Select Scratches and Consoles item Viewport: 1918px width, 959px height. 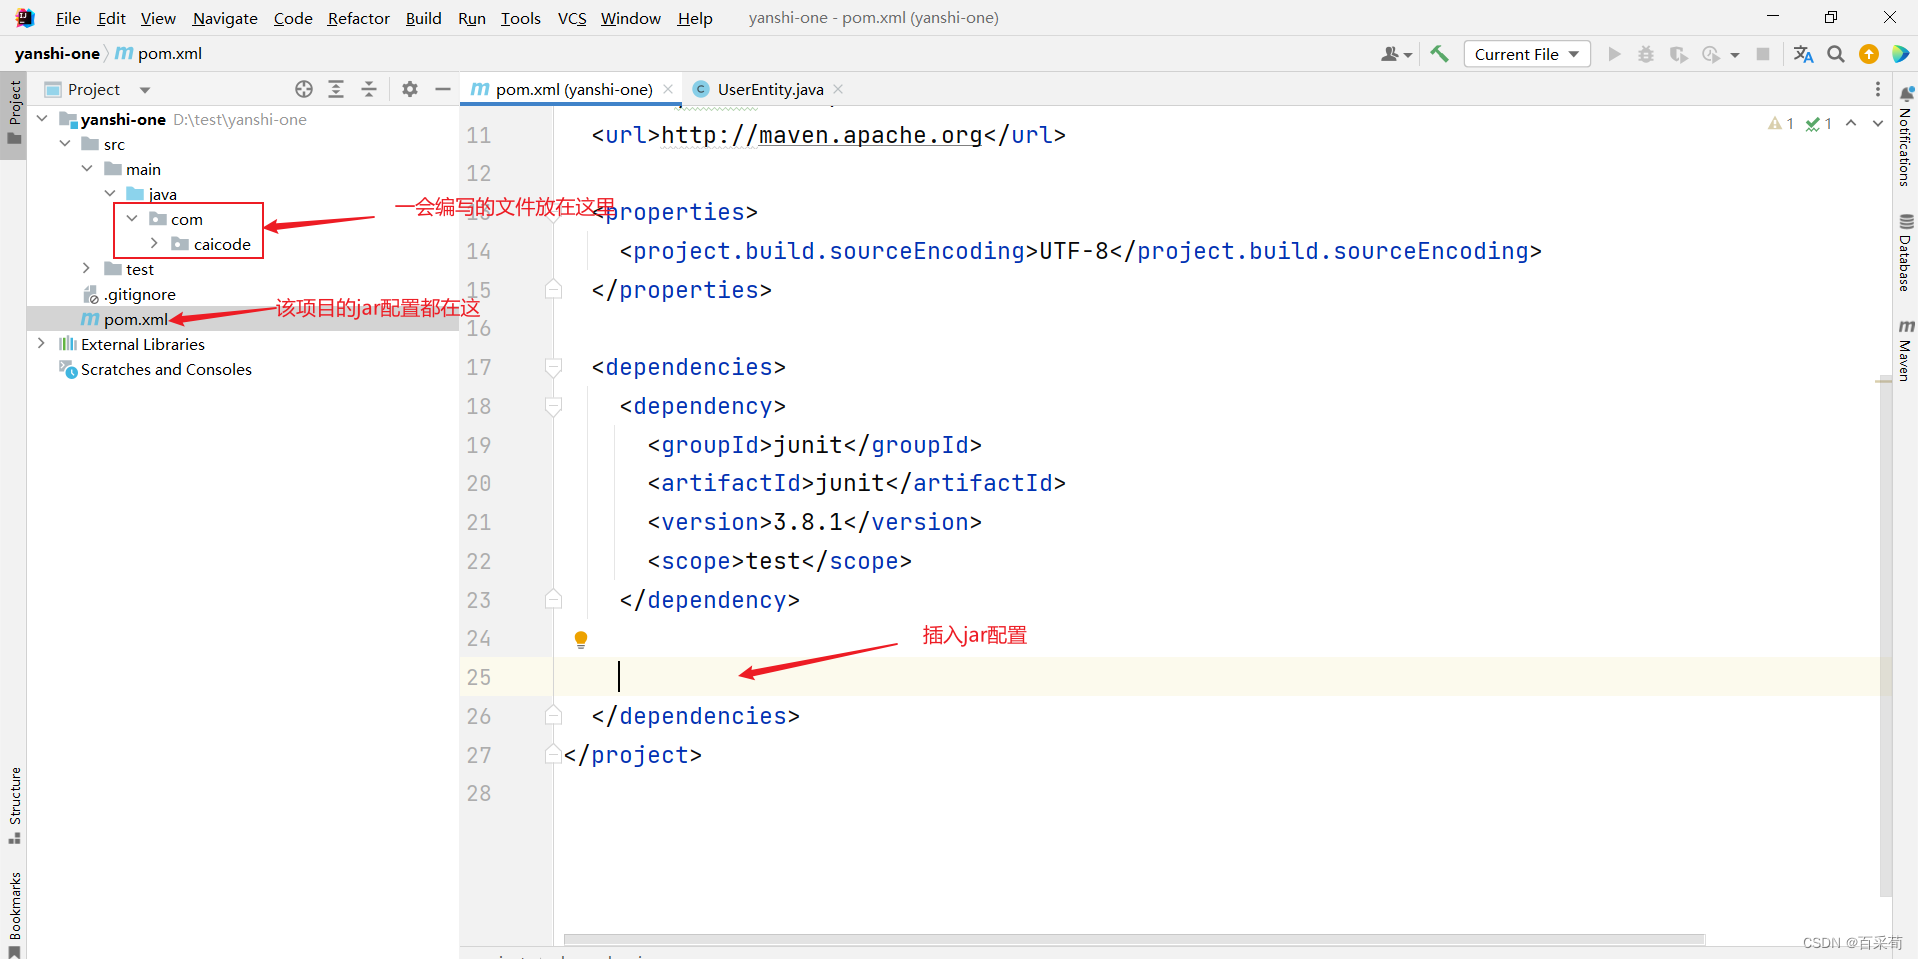click(166, 369)
